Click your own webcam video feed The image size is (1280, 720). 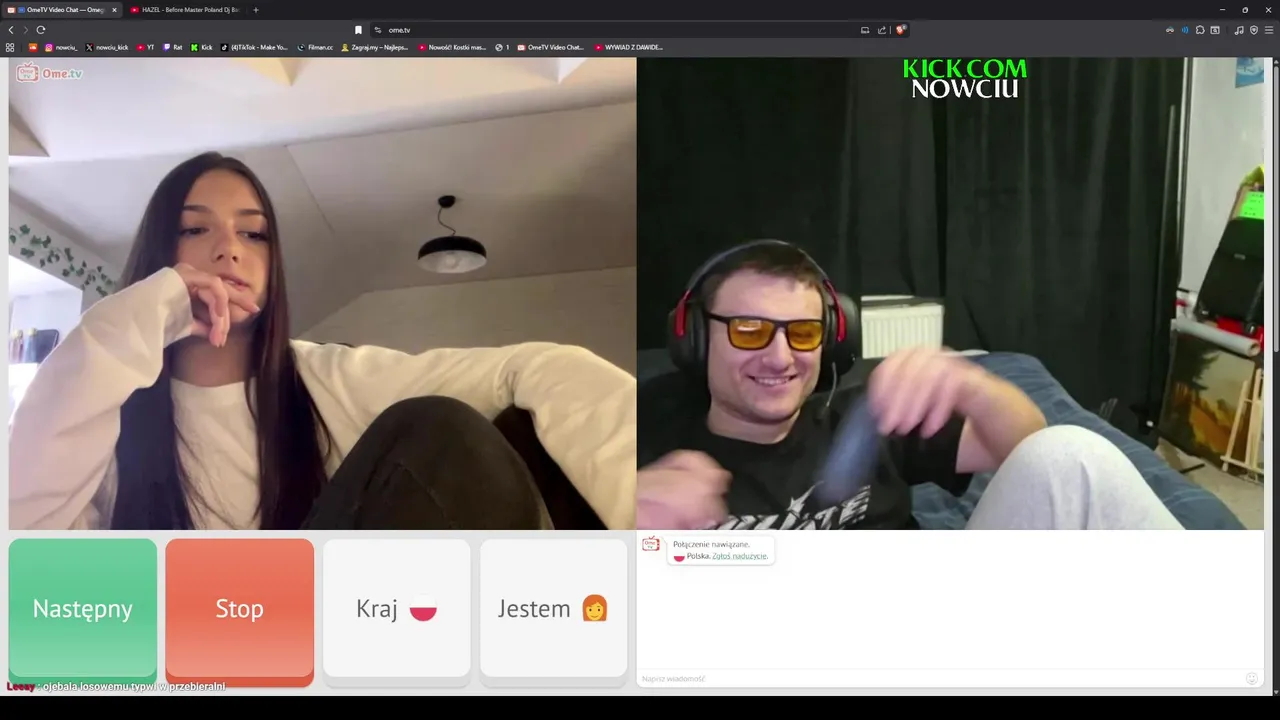[950, 293]
